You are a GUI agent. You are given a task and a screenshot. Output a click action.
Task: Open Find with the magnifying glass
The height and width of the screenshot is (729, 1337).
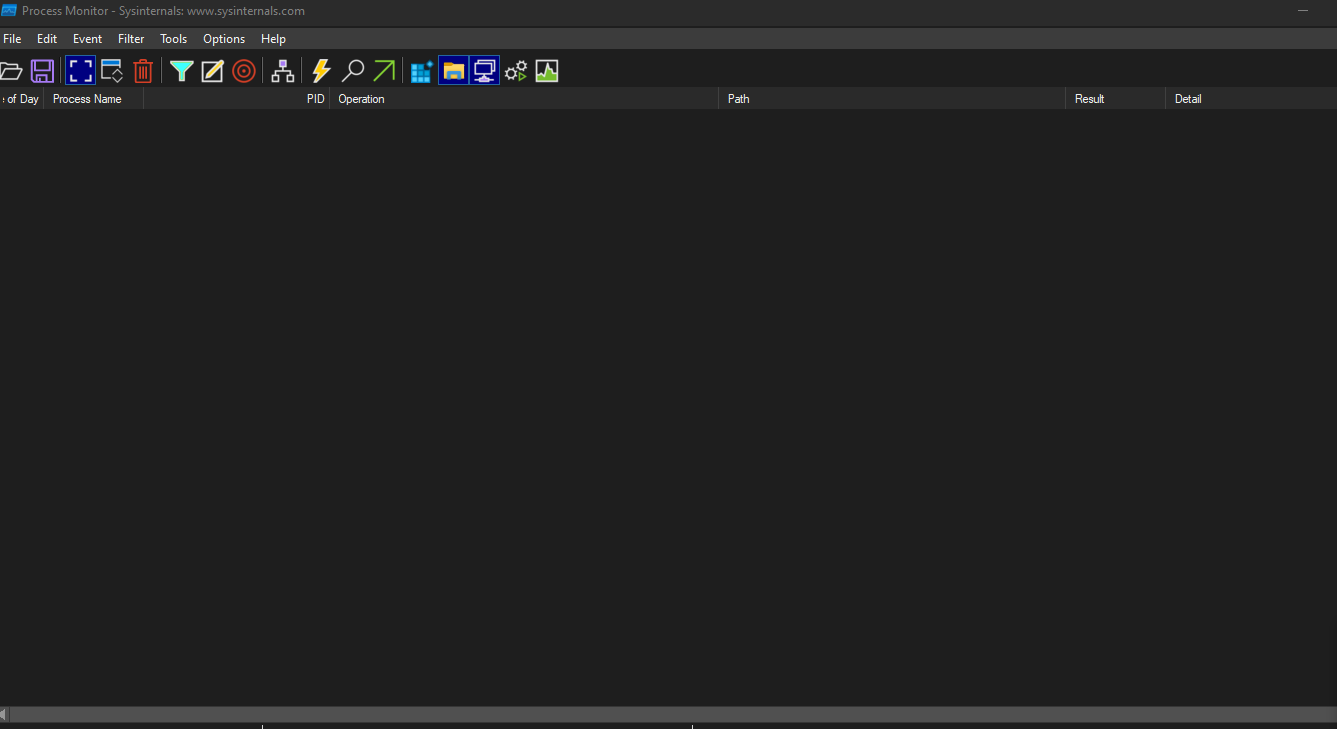(x=352, y=71)
